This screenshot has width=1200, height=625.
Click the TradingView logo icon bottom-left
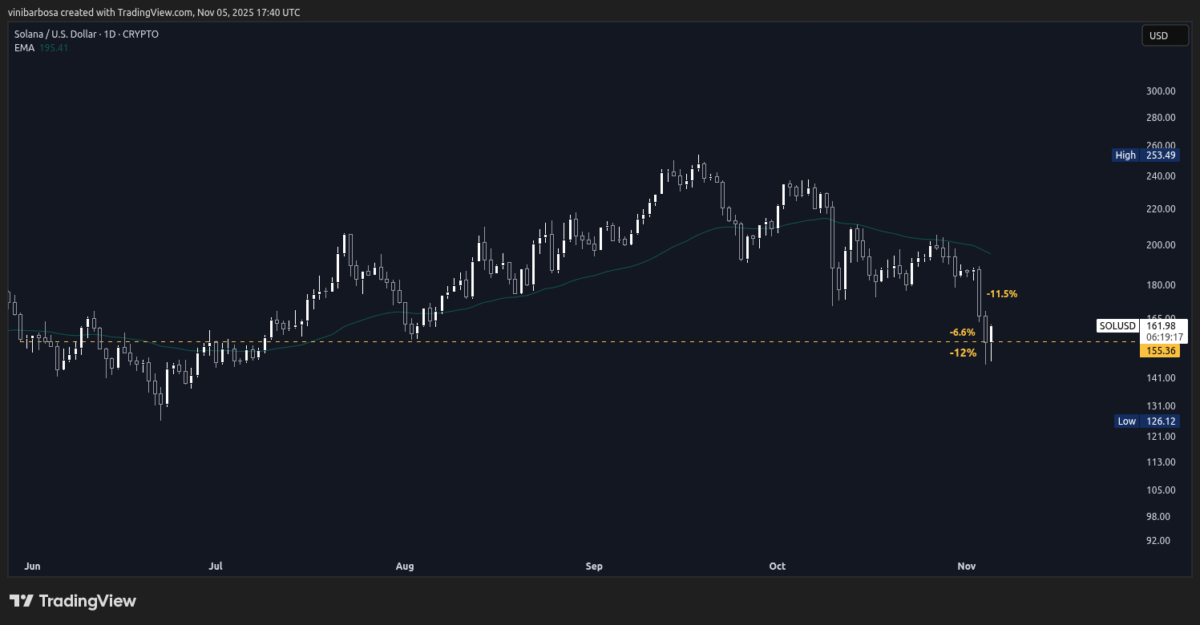coord(23,601)
